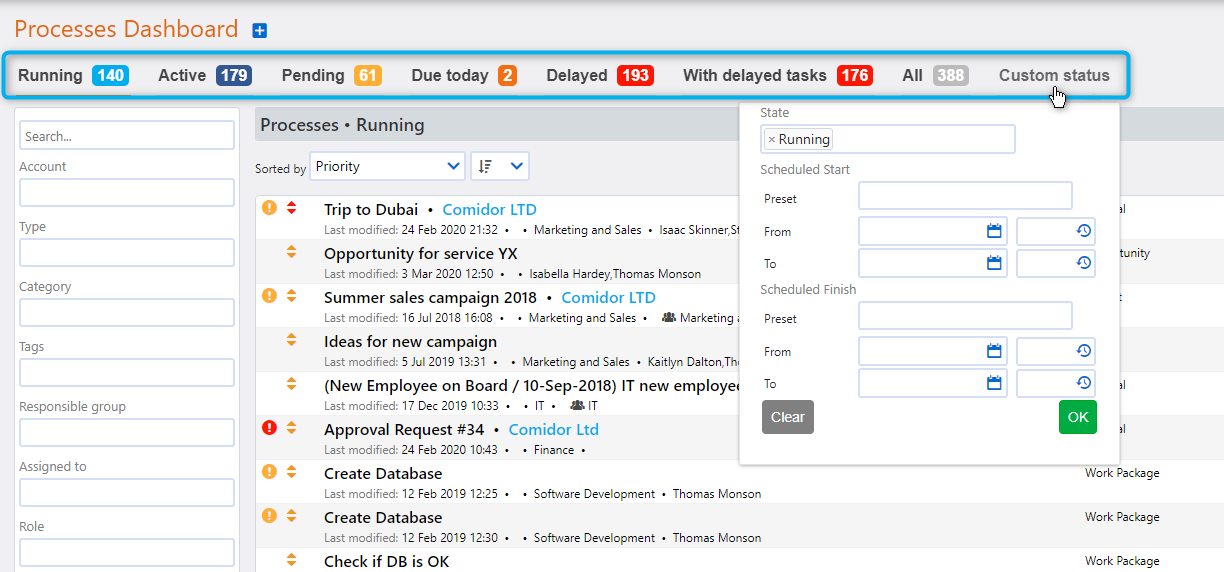
Task: Click priority arrows on Approval Request #34
Action: (291, 428)
